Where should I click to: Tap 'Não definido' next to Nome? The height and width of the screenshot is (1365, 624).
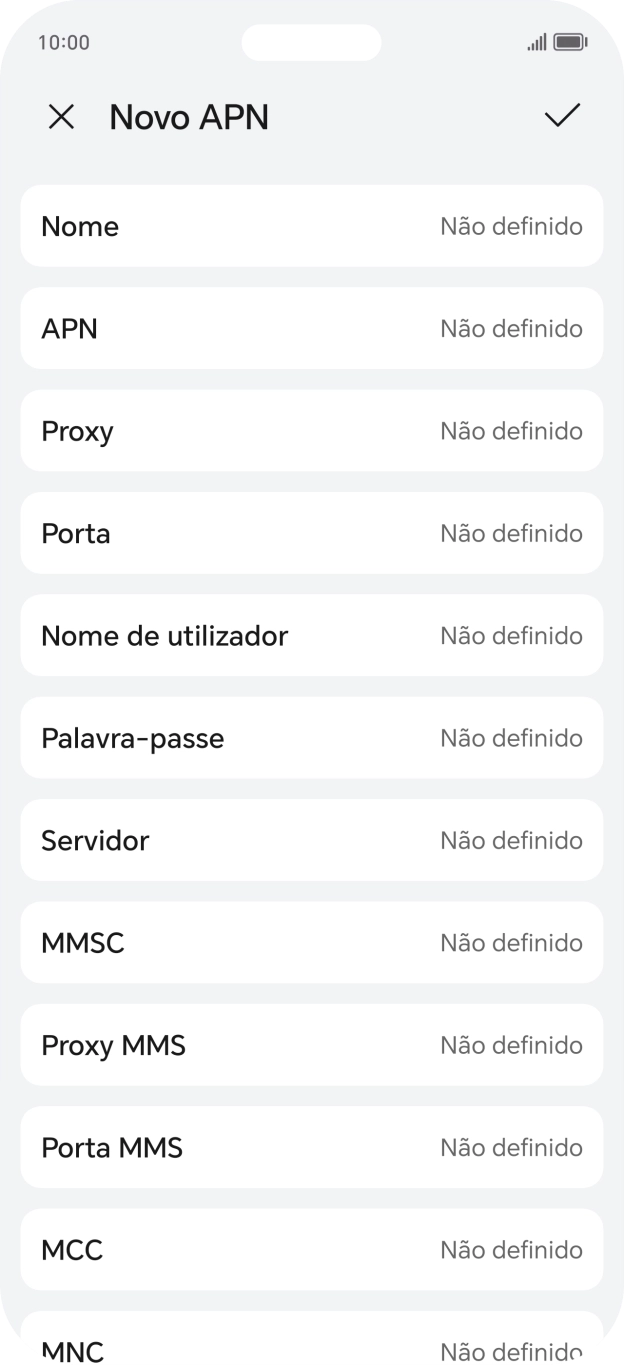tap(511, 226)
